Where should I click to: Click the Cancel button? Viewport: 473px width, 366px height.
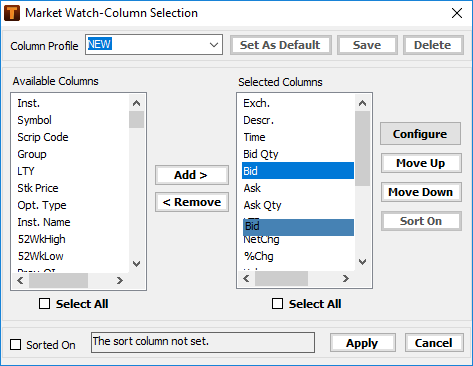(x=434, y=343)
